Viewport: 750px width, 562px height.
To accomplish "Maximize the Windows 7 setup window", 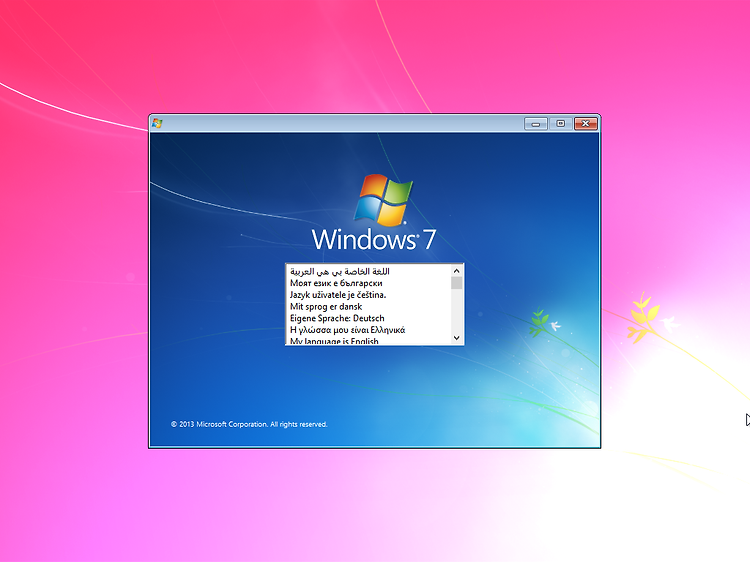I will pyautogui.click(x=561, y=124).
